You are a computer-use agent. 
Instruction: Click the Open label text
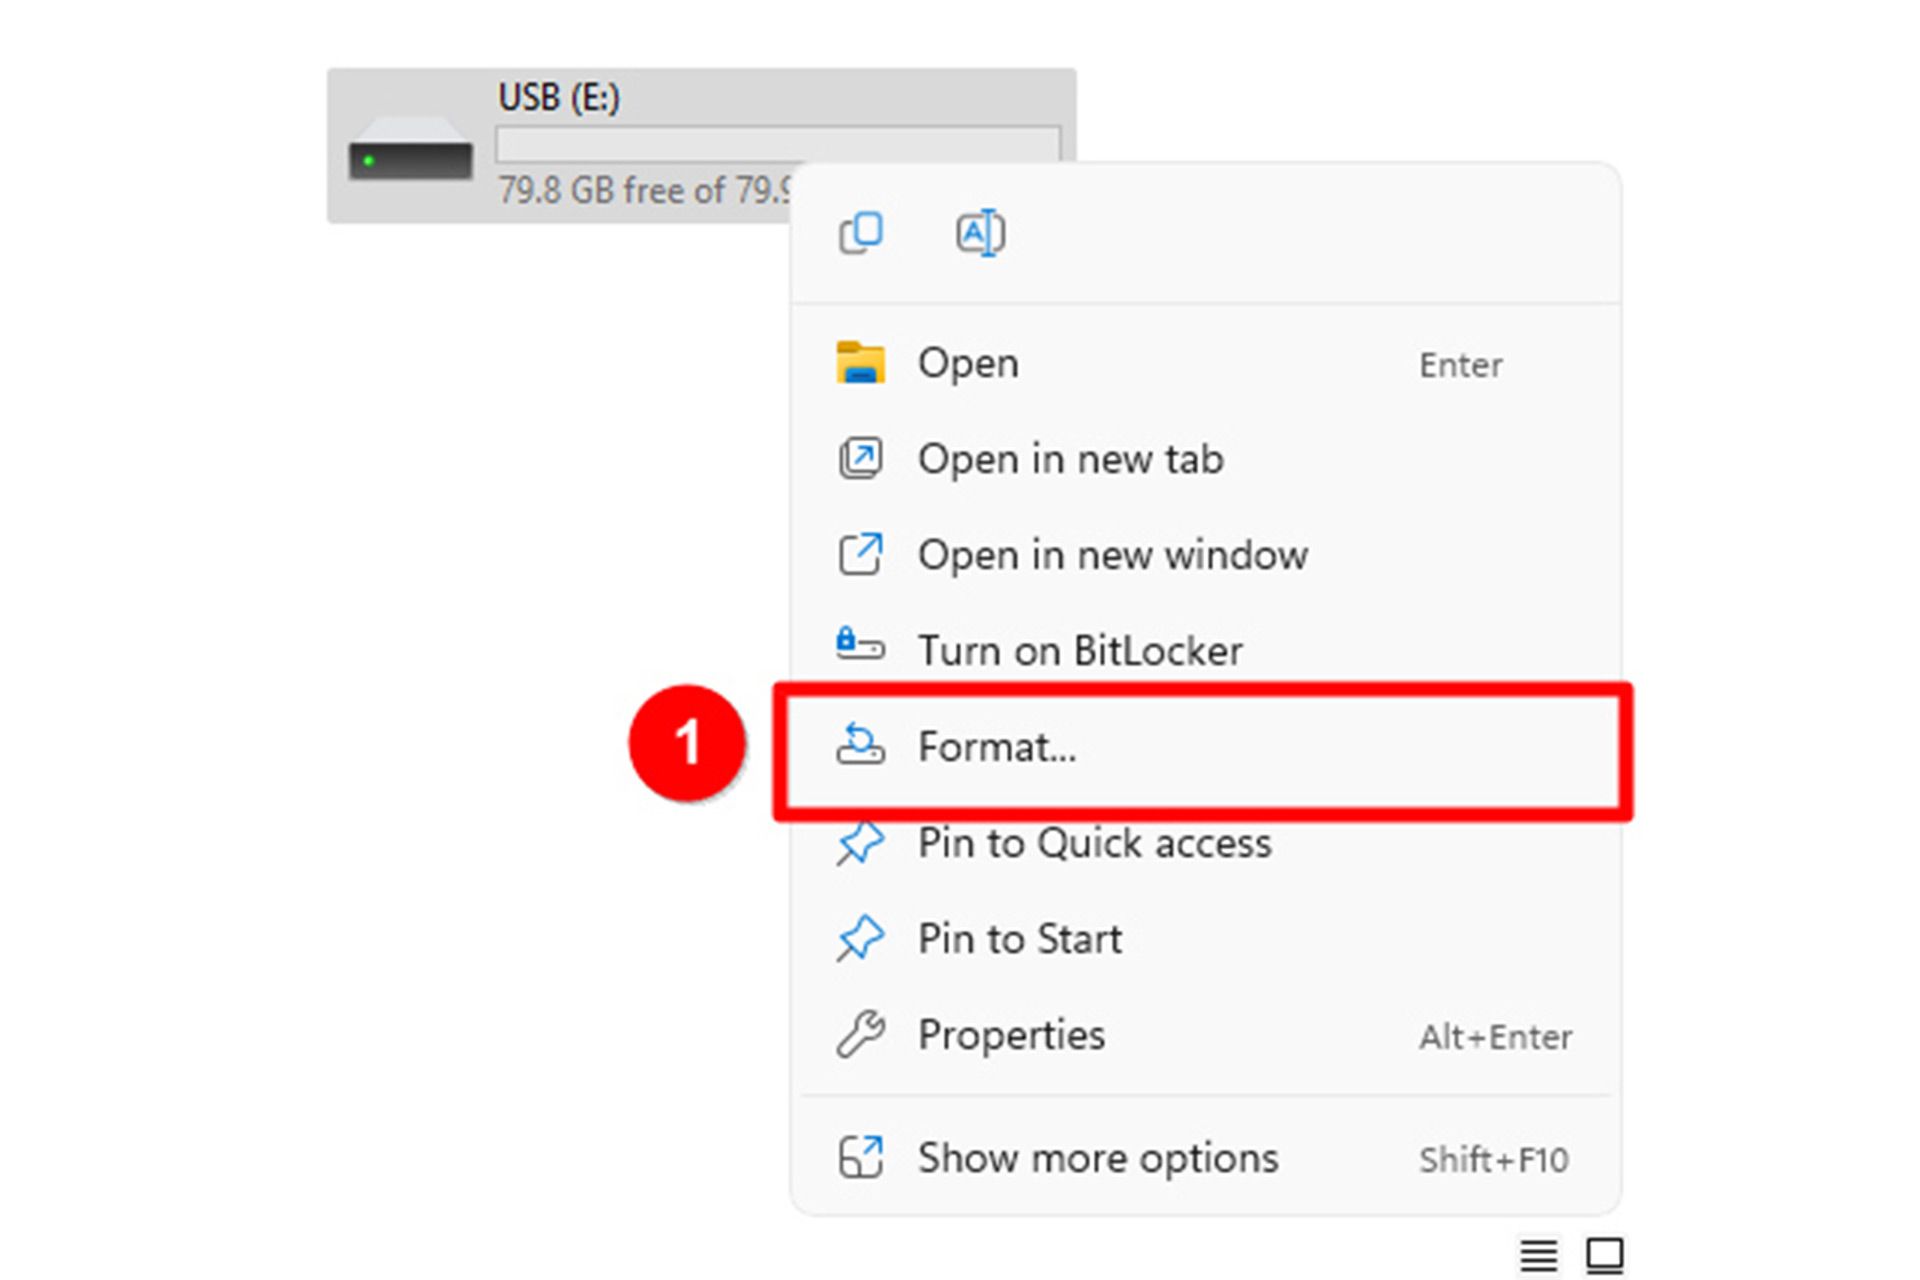coord(968,363)
